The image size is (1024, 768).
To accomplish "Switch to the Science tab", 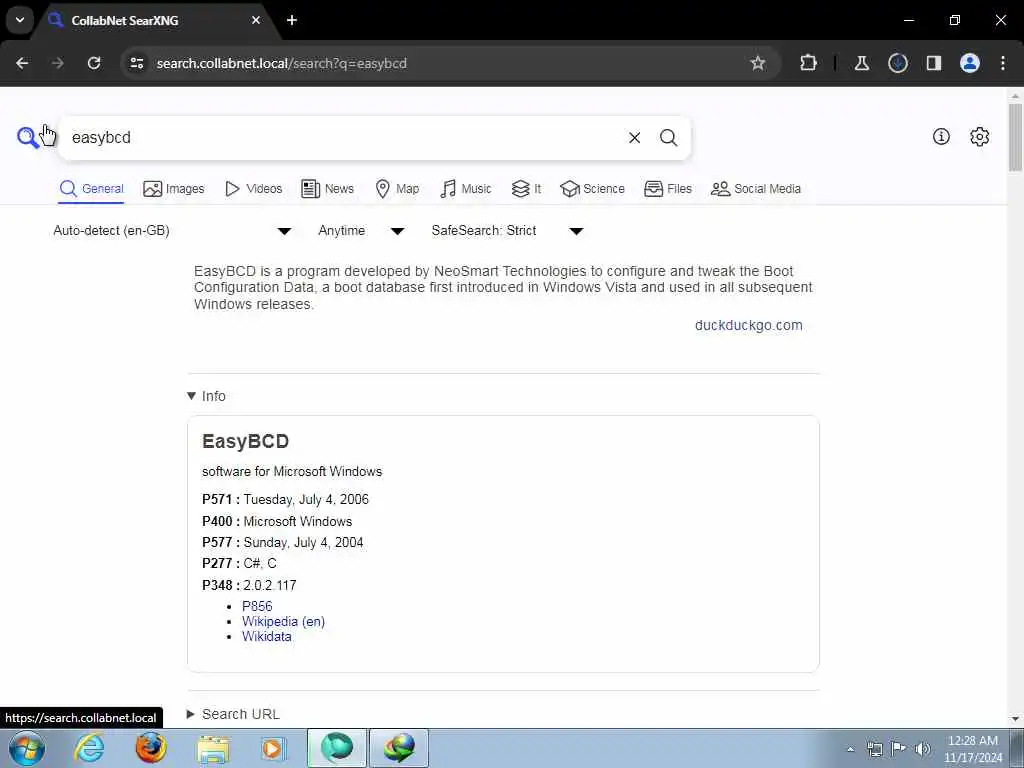I will 592,189.
